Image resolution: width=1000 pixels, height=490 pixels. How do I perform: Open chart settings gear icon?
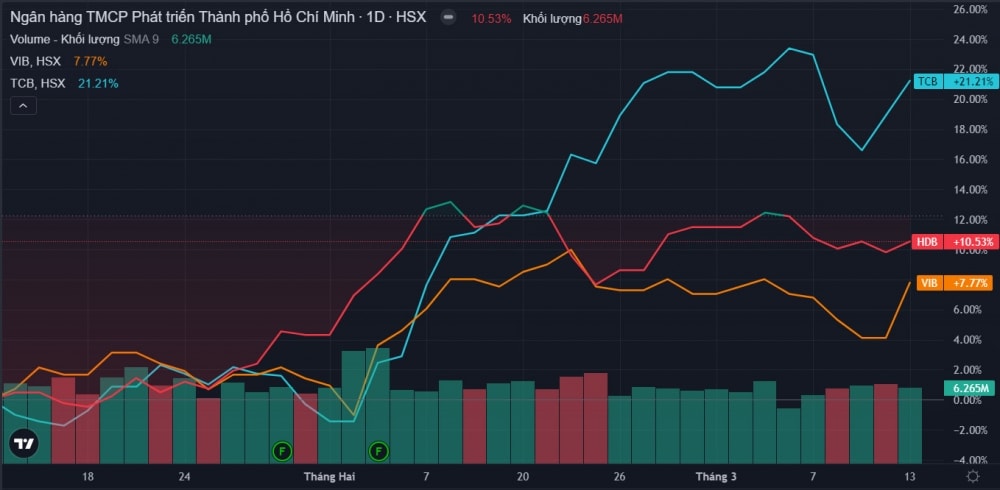tap(973, 476)
